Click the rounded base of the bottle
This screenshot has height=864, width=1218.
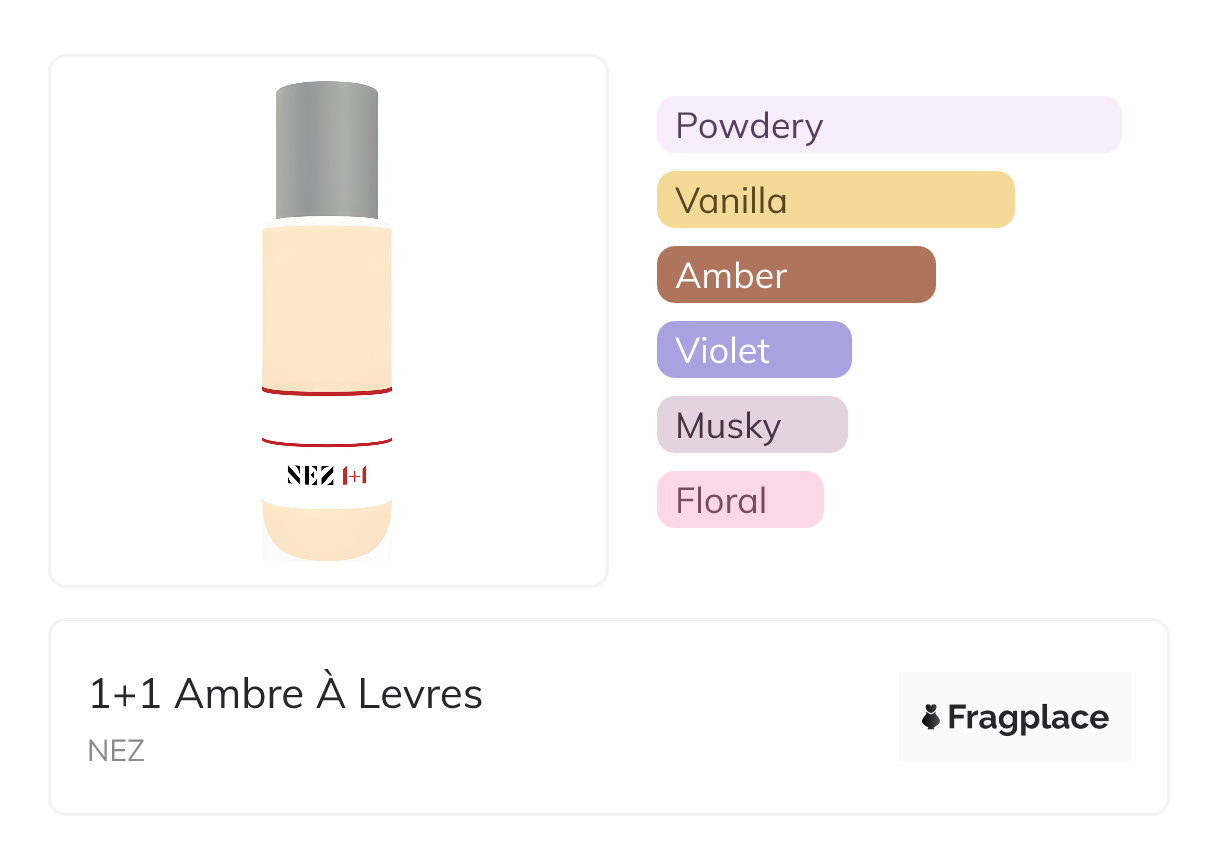click(327, 532)
